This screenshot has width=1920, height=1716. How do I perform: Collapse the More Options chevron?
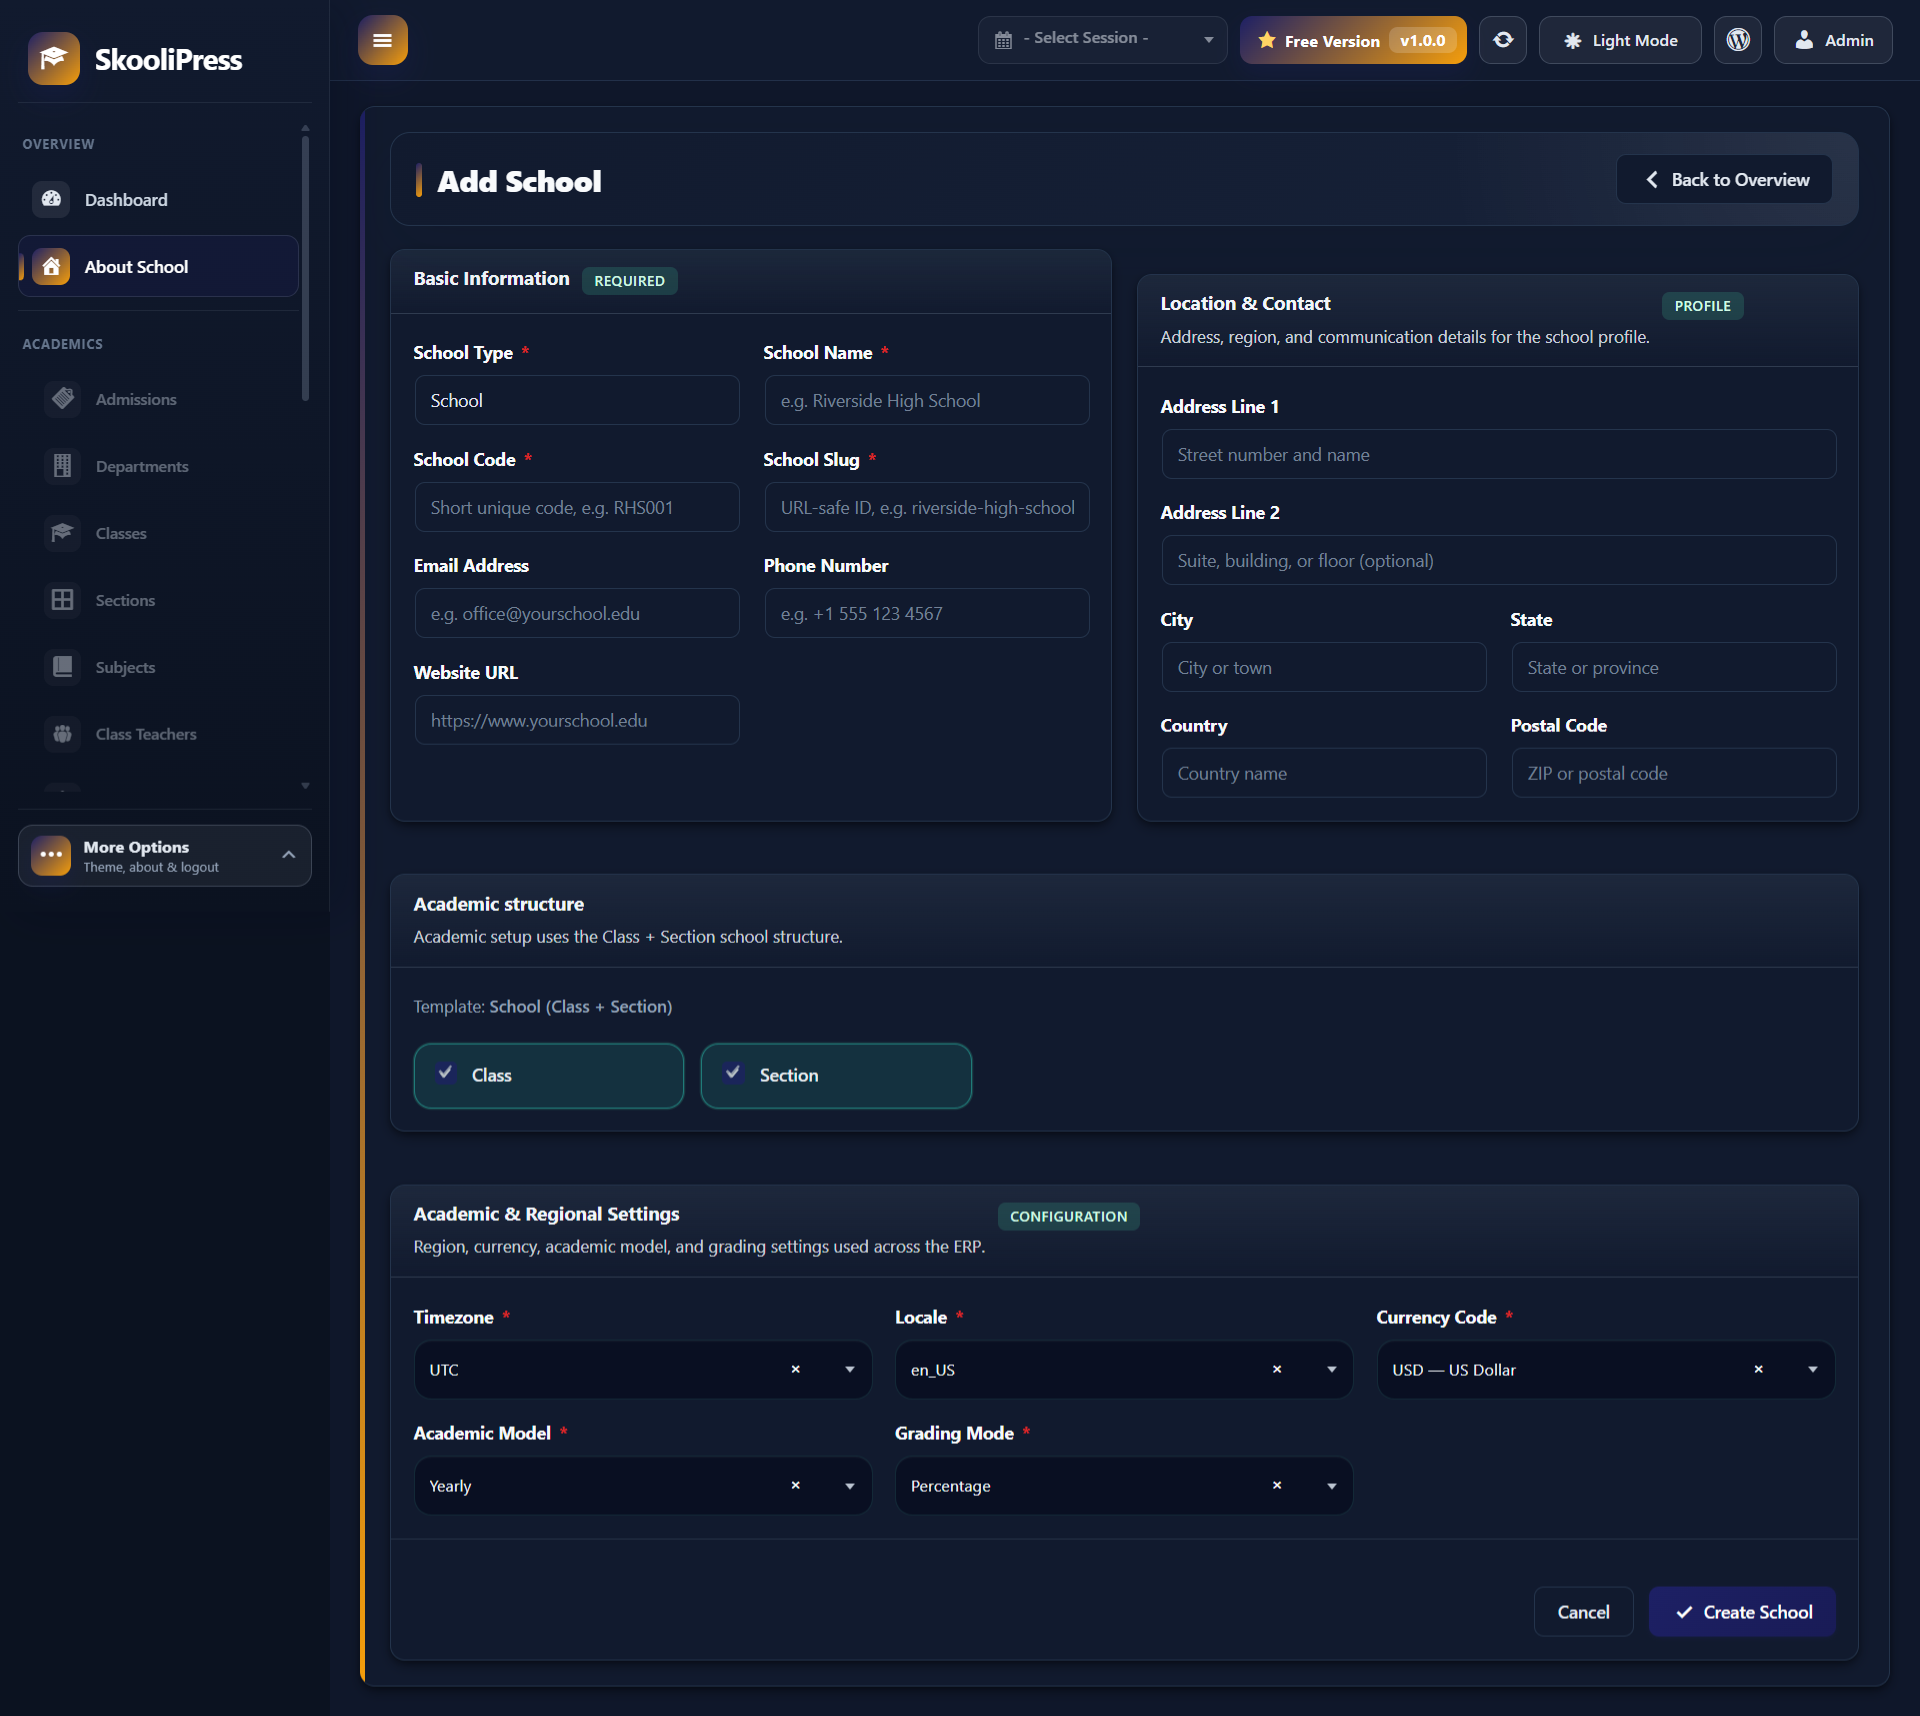pos(288,855)
